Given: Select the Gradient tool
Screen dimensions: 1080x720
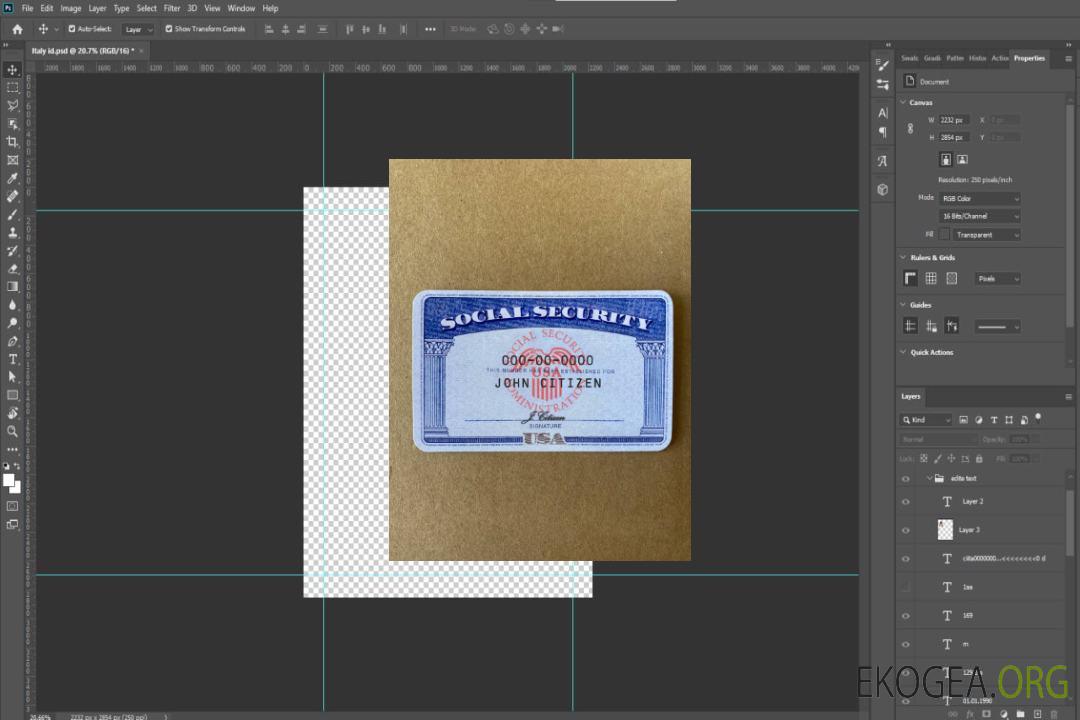Looking at the screenshot, I should (12, 287).
